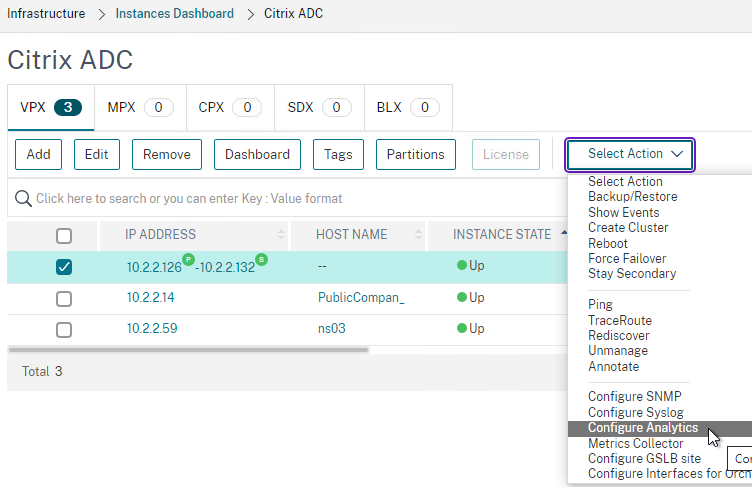
Task: Choose Annotate from action list
Action: (613, 366)
